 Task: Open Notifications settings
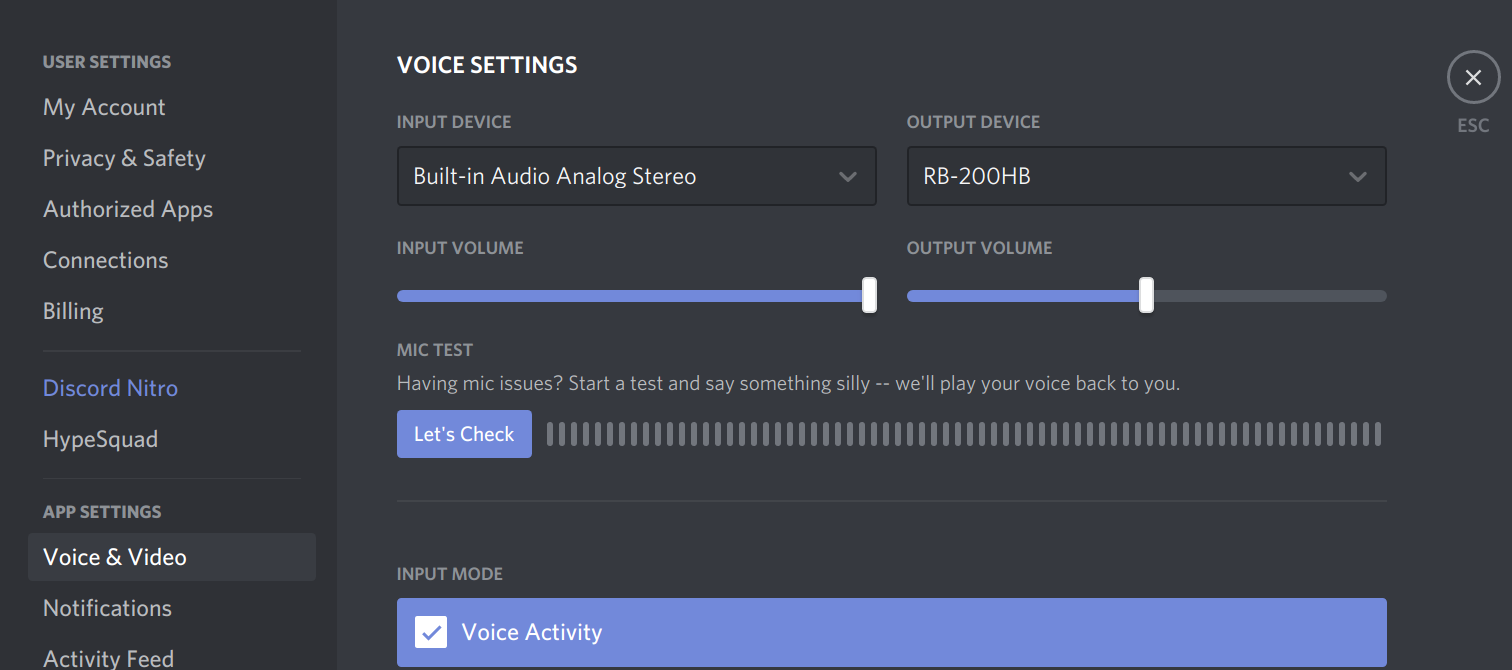pos(107,608)
